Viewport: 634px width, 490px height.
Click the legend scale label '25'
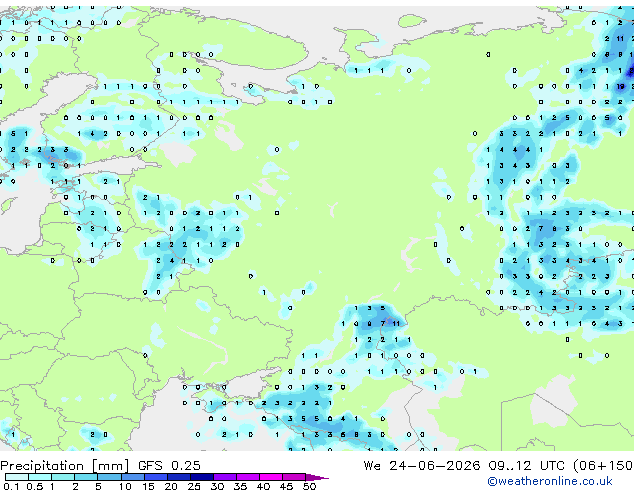194,486
